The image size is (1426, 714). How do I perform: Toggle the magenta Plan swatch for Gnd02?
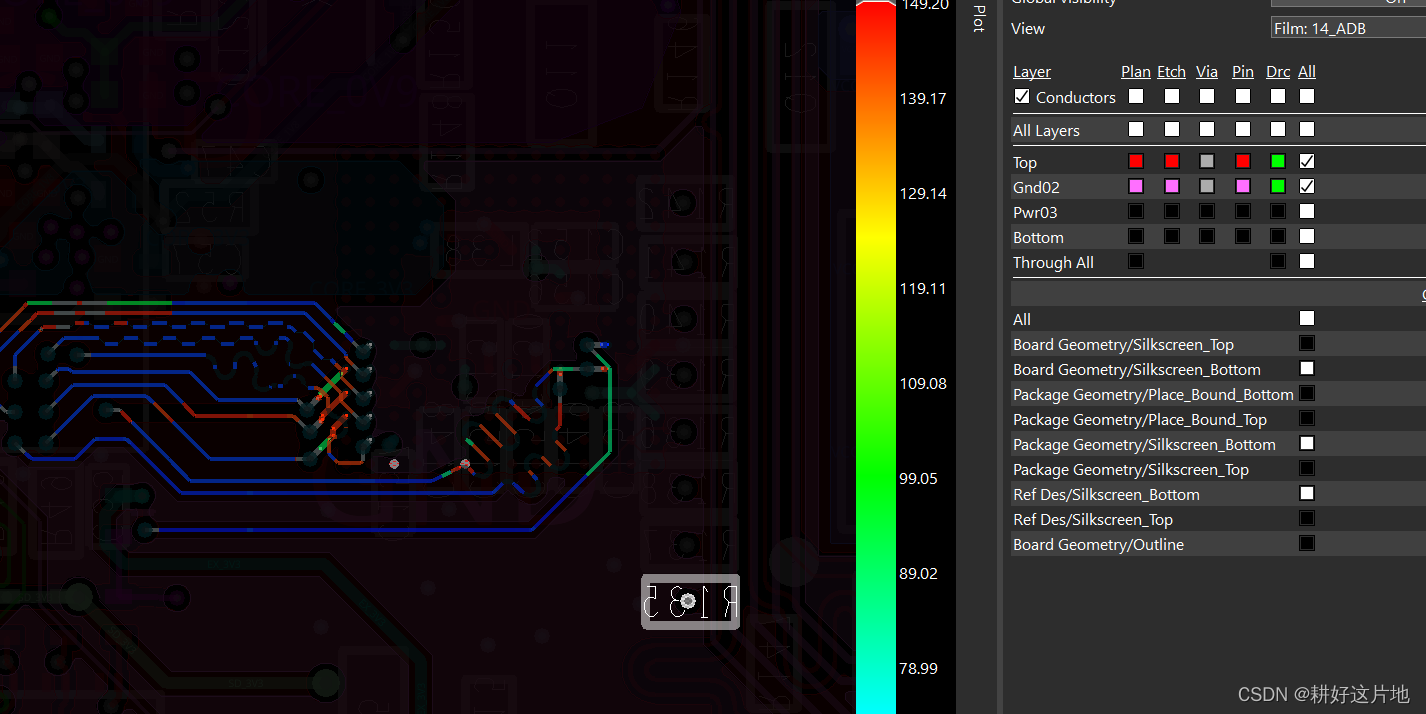(x=1136, y=185)
